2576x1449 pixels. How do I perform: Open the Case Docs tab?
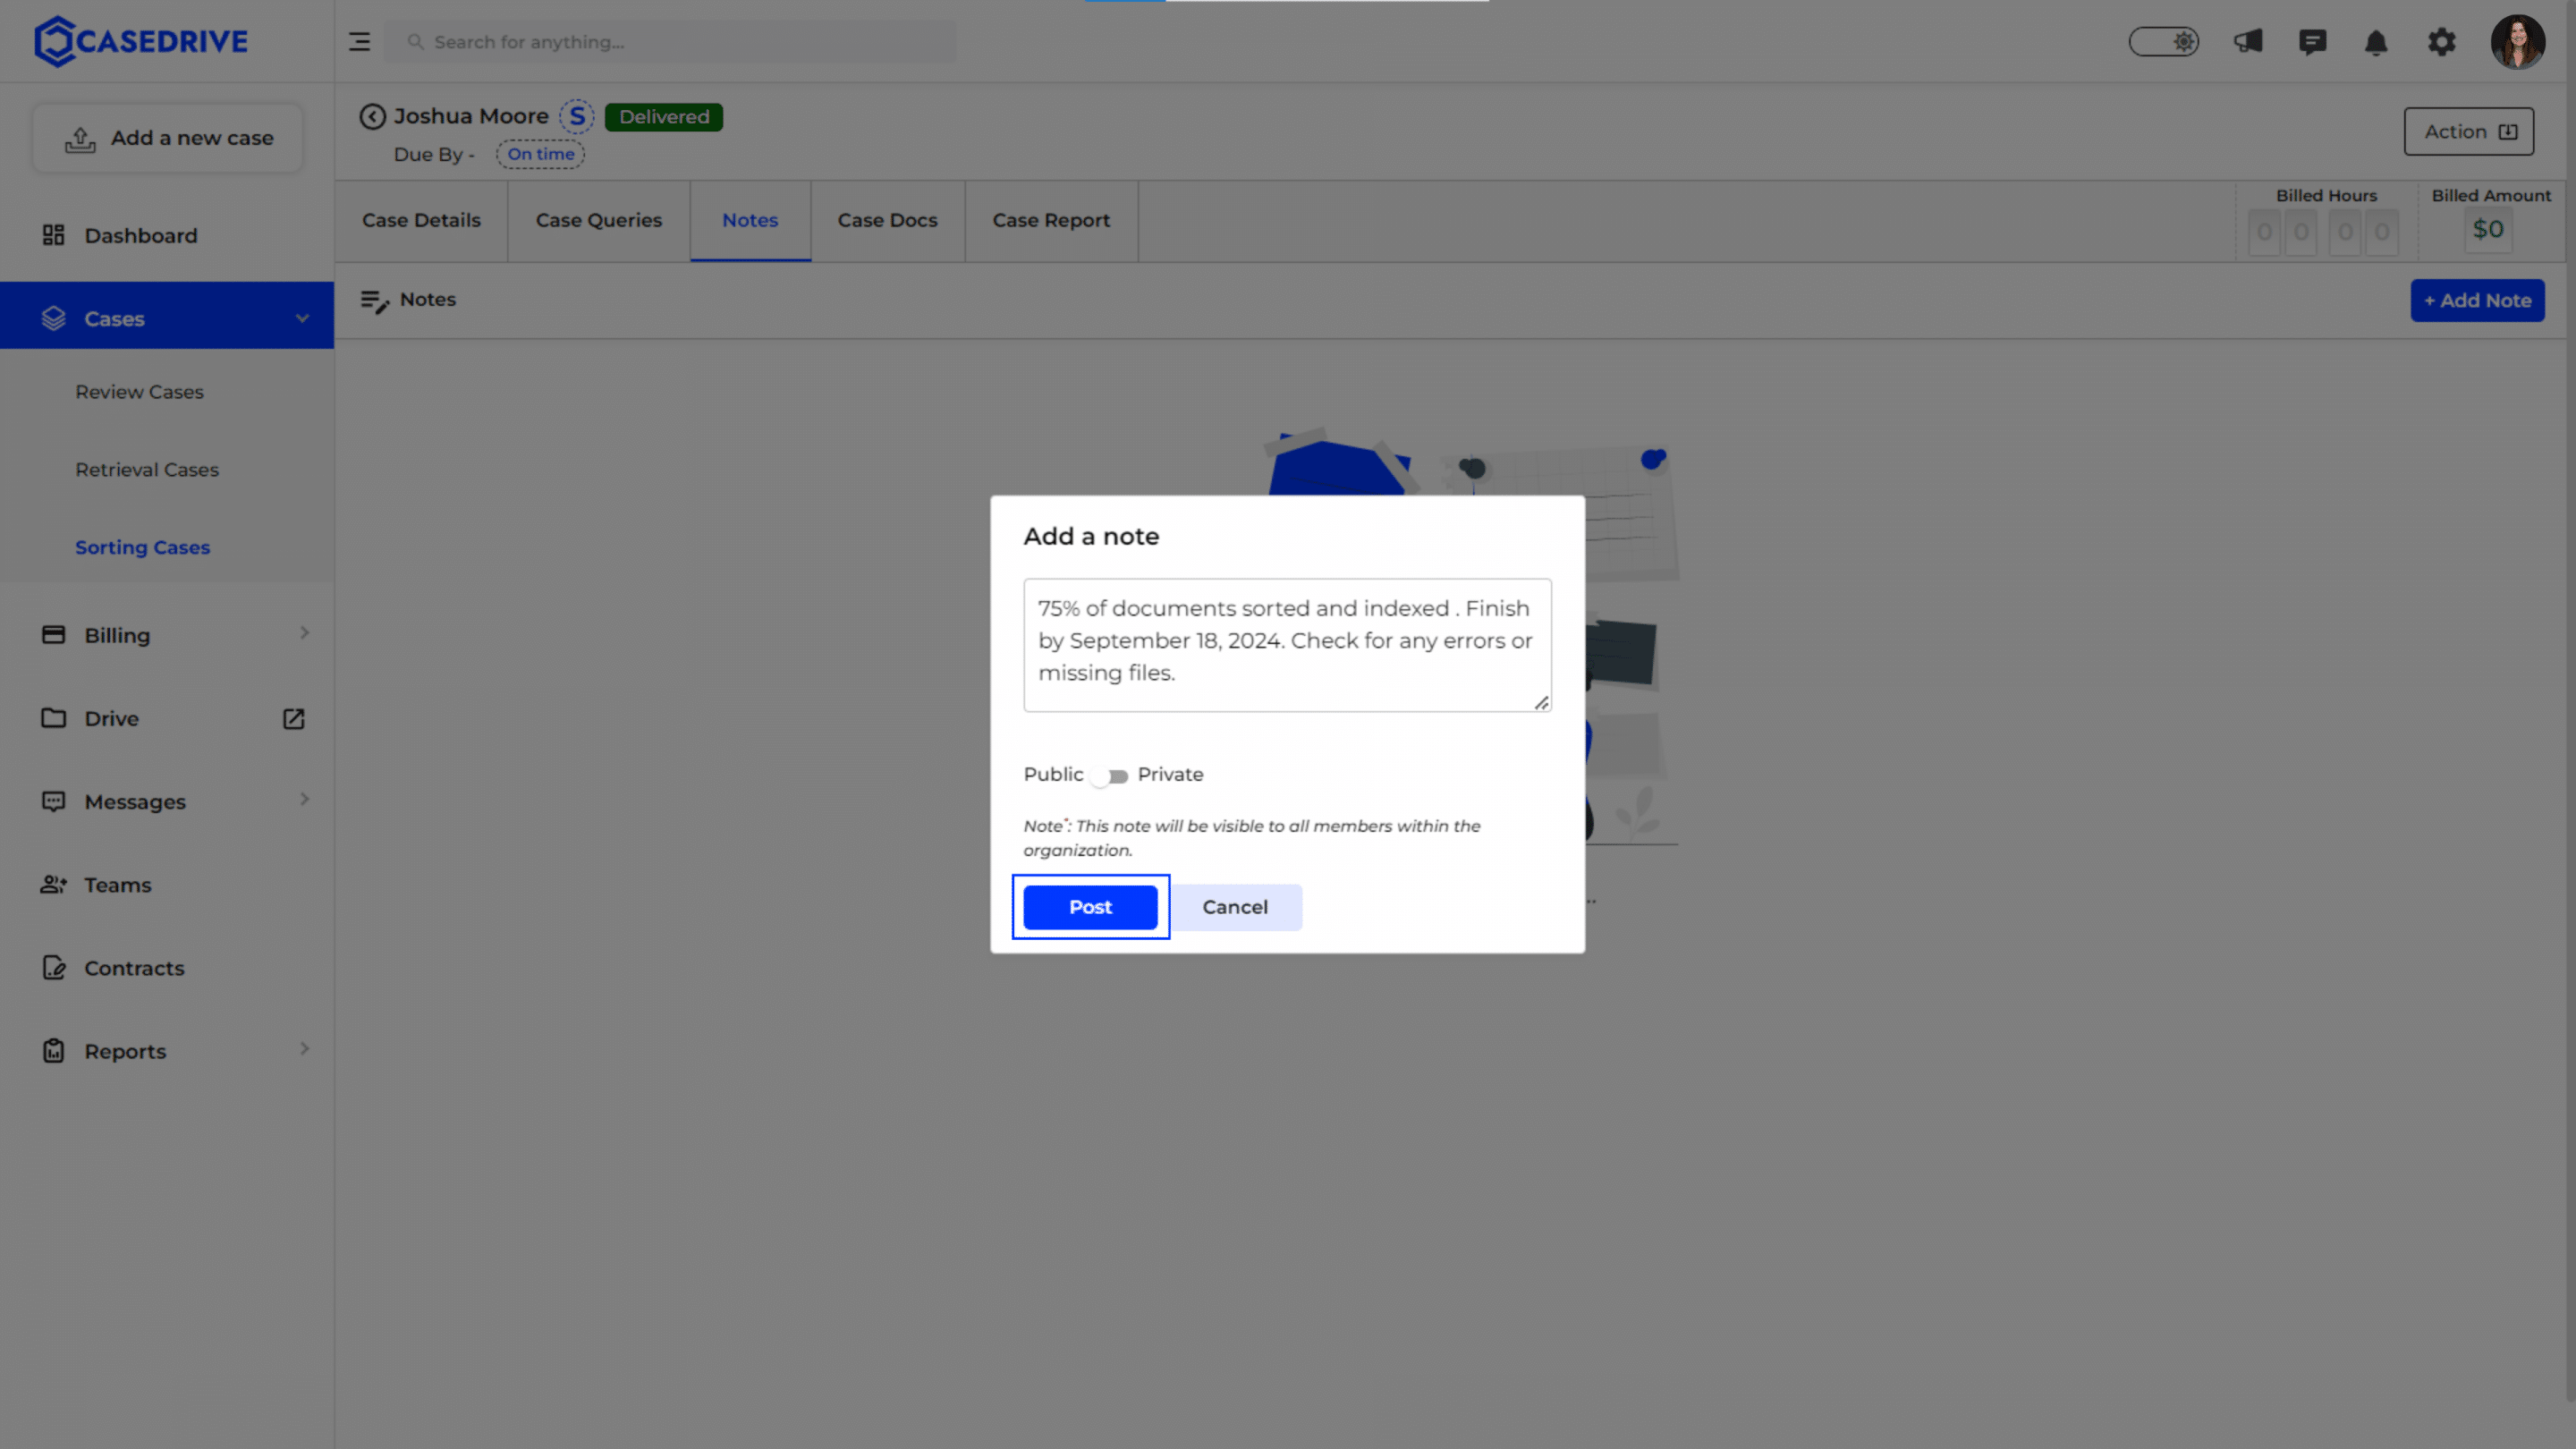click(x=888, y=221)
